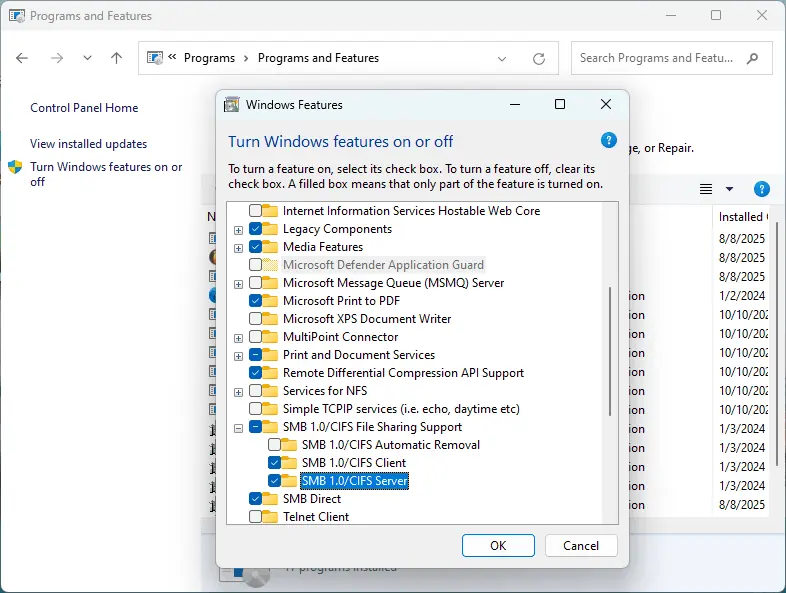Image resolution: width=786 pixels, height=593 pixels.
Task: Click the folder icon of SMB Direct
Action: [x=270, y=499]
